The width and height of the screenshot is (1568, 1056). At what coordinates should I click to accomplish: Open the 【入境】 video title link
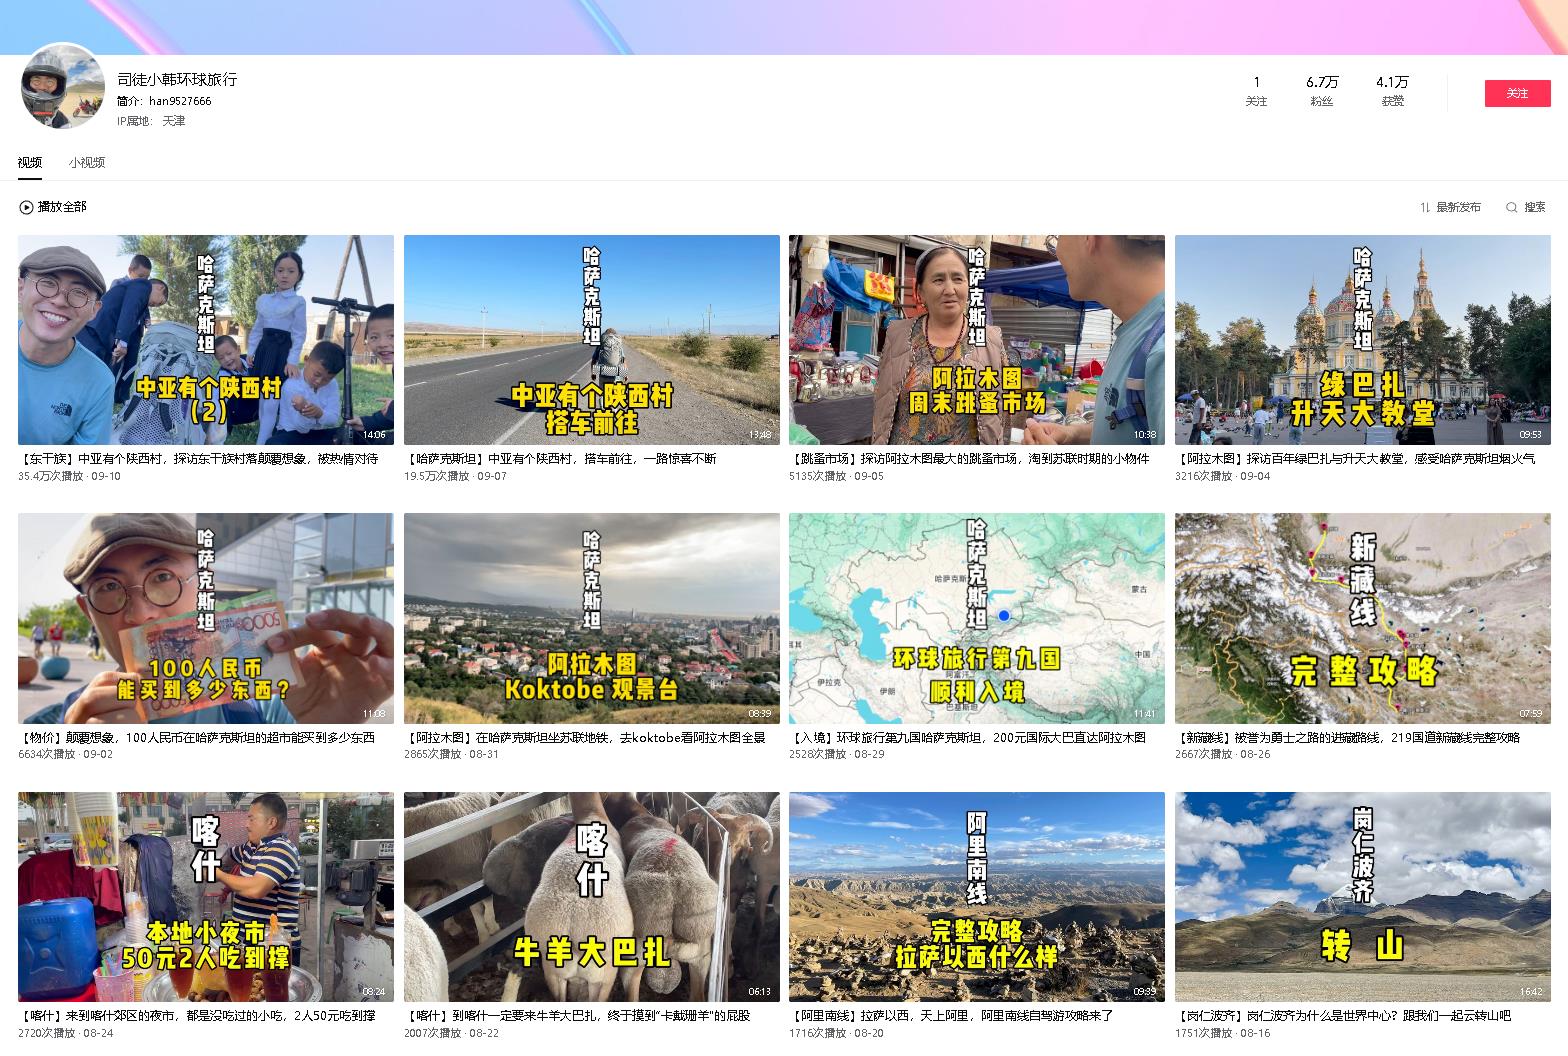[x=967, y=737]
